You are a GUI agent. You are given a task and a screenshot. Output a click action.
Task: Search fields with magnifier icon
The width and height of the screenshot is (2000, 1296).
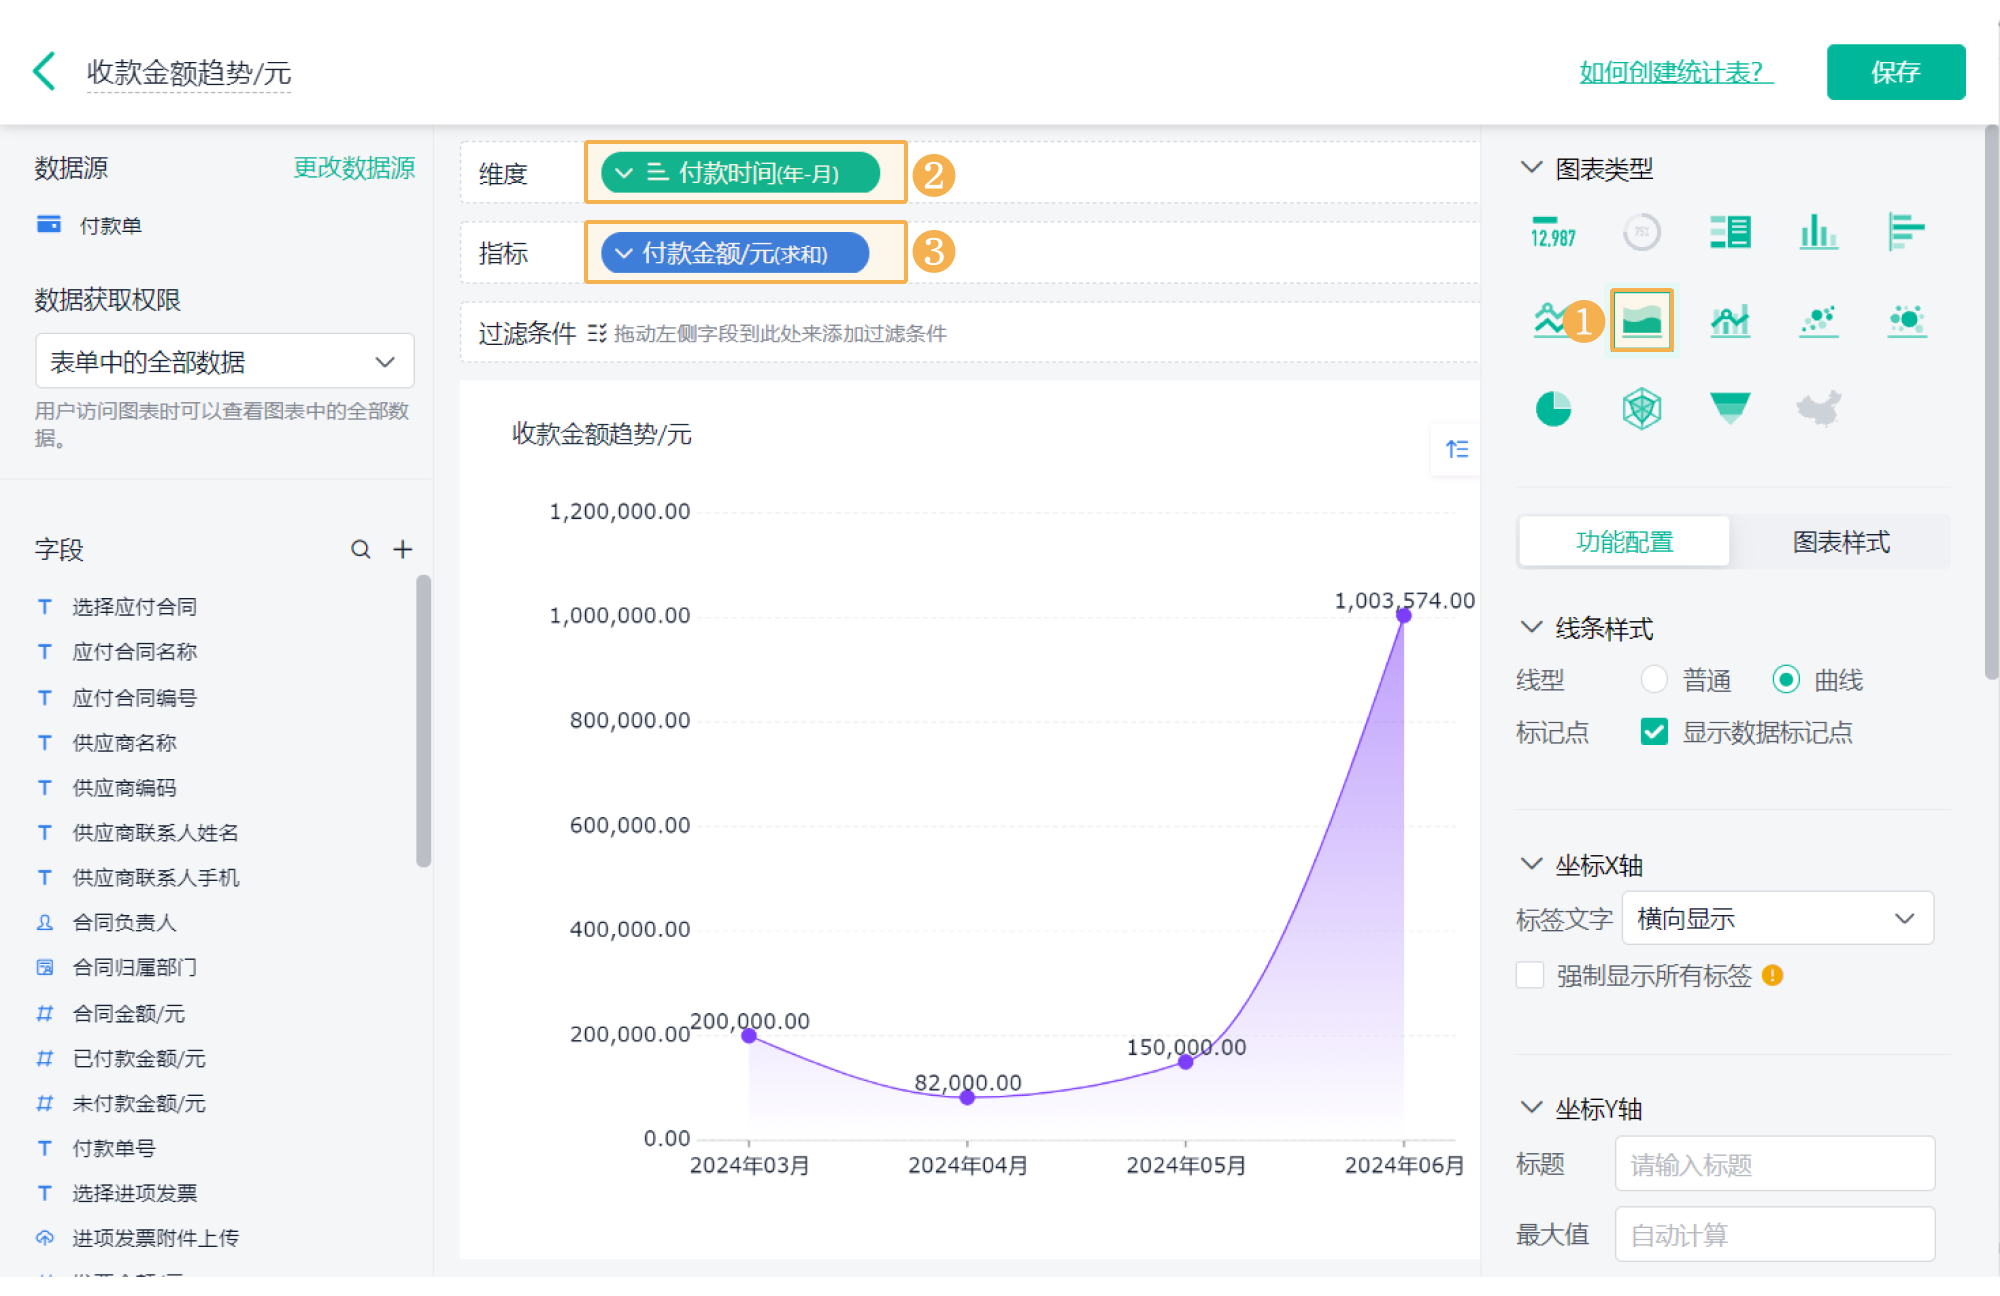(x=360, y=549)
